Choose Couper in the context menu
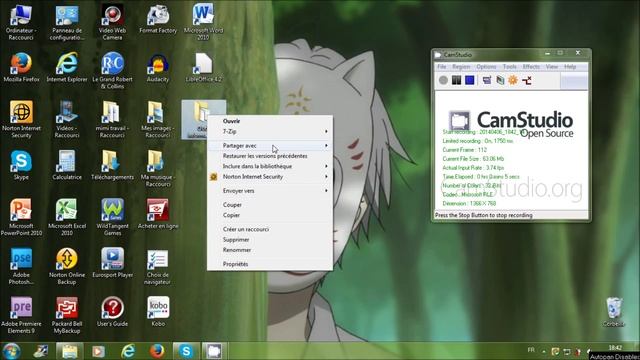The width and height of the screenshot is (640, 360). (x=270, y=204)
